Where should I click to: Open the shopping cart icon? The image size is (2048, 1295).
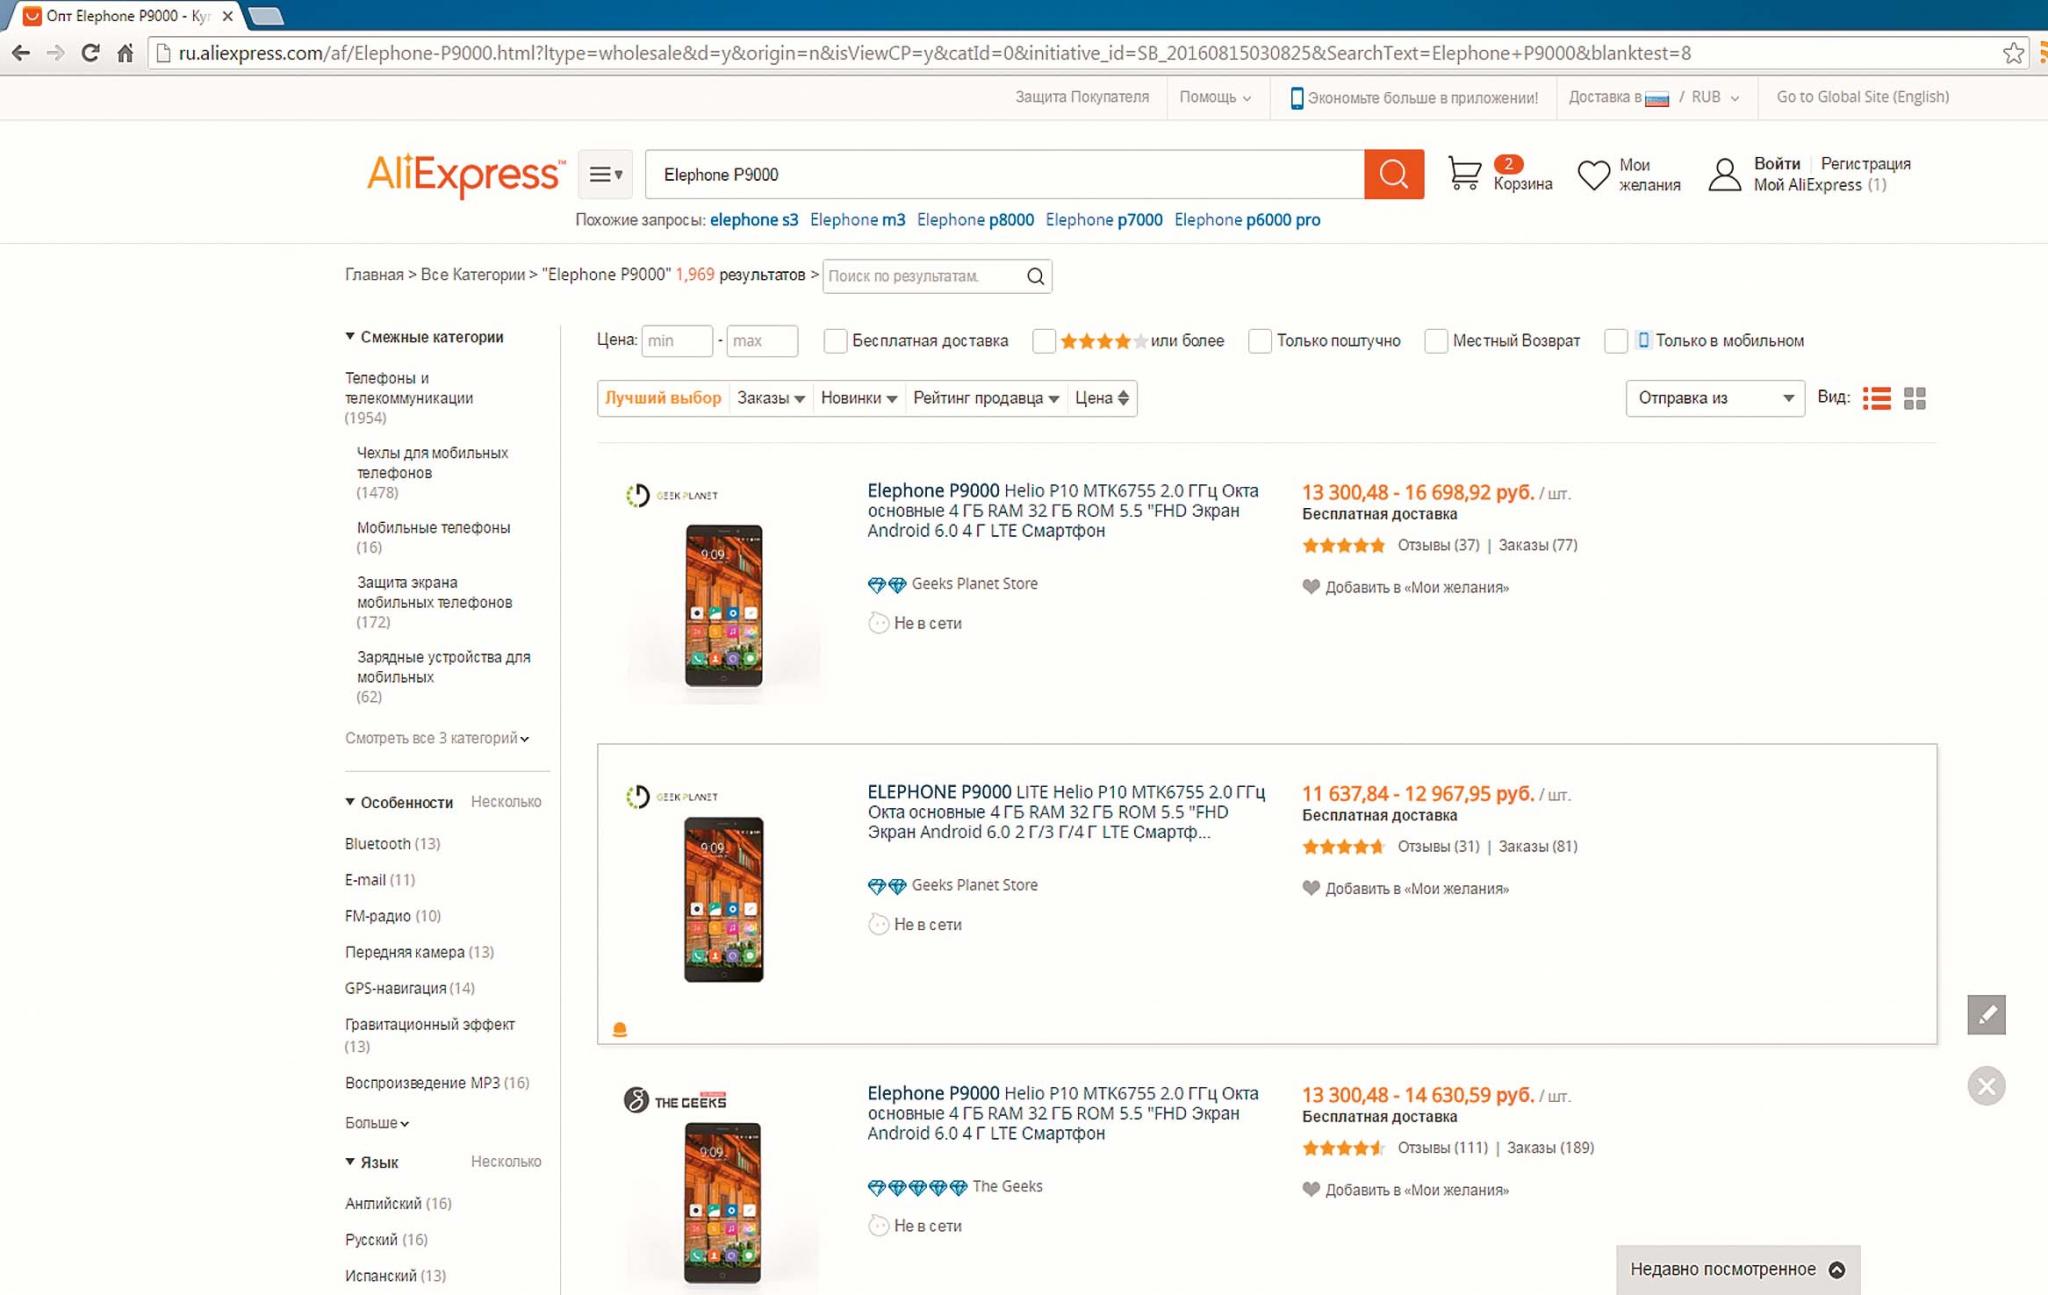click(1464, 174)
